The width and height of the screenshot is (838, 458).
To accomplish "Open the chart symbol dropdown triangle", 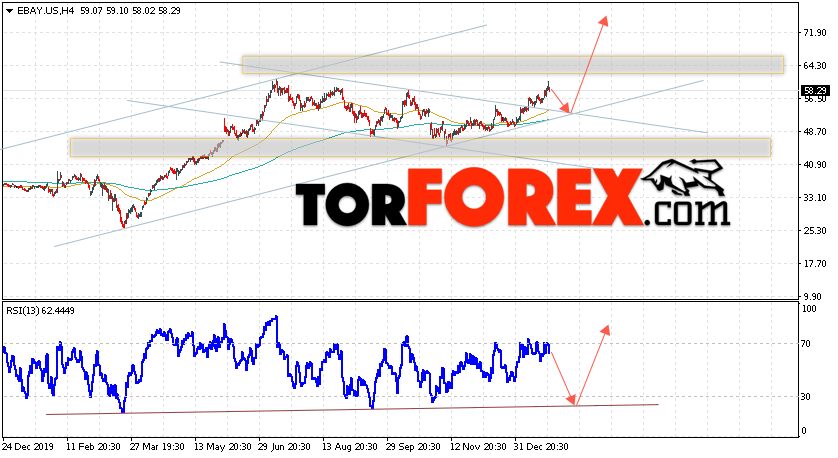I will (9, 11).
